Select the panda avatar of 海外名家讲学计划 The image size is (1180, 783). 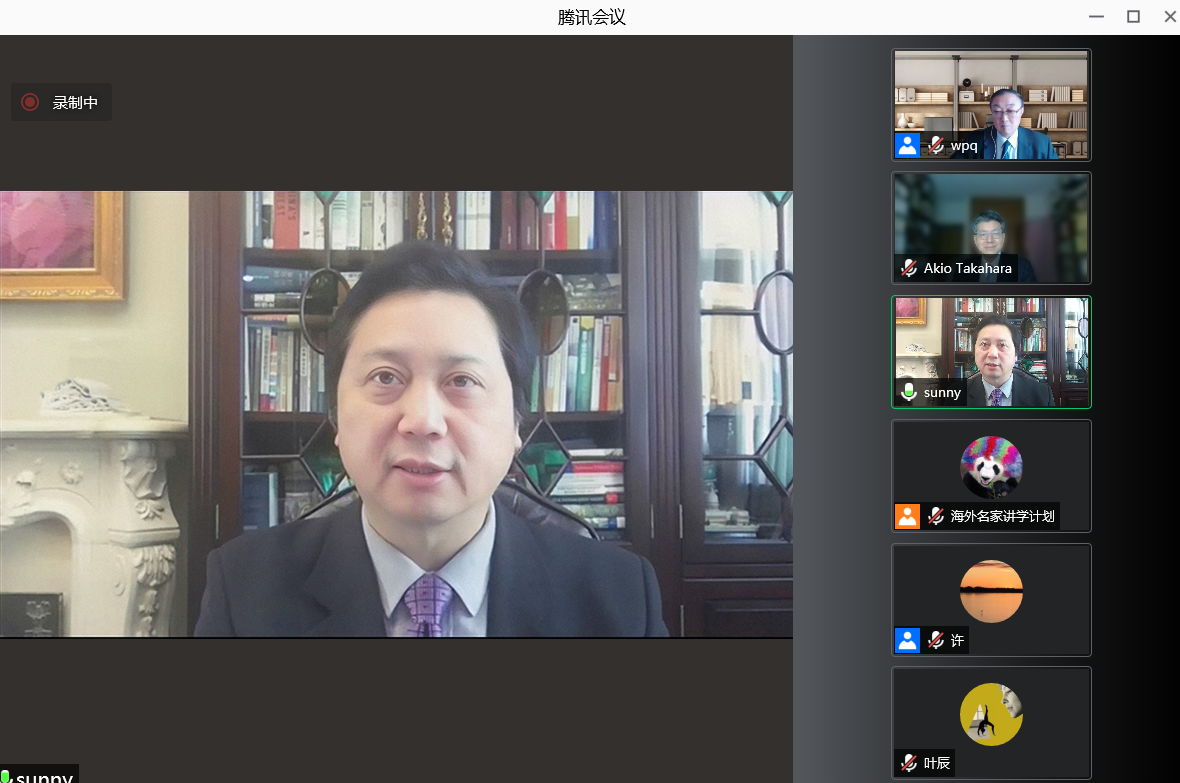[991, 467]
